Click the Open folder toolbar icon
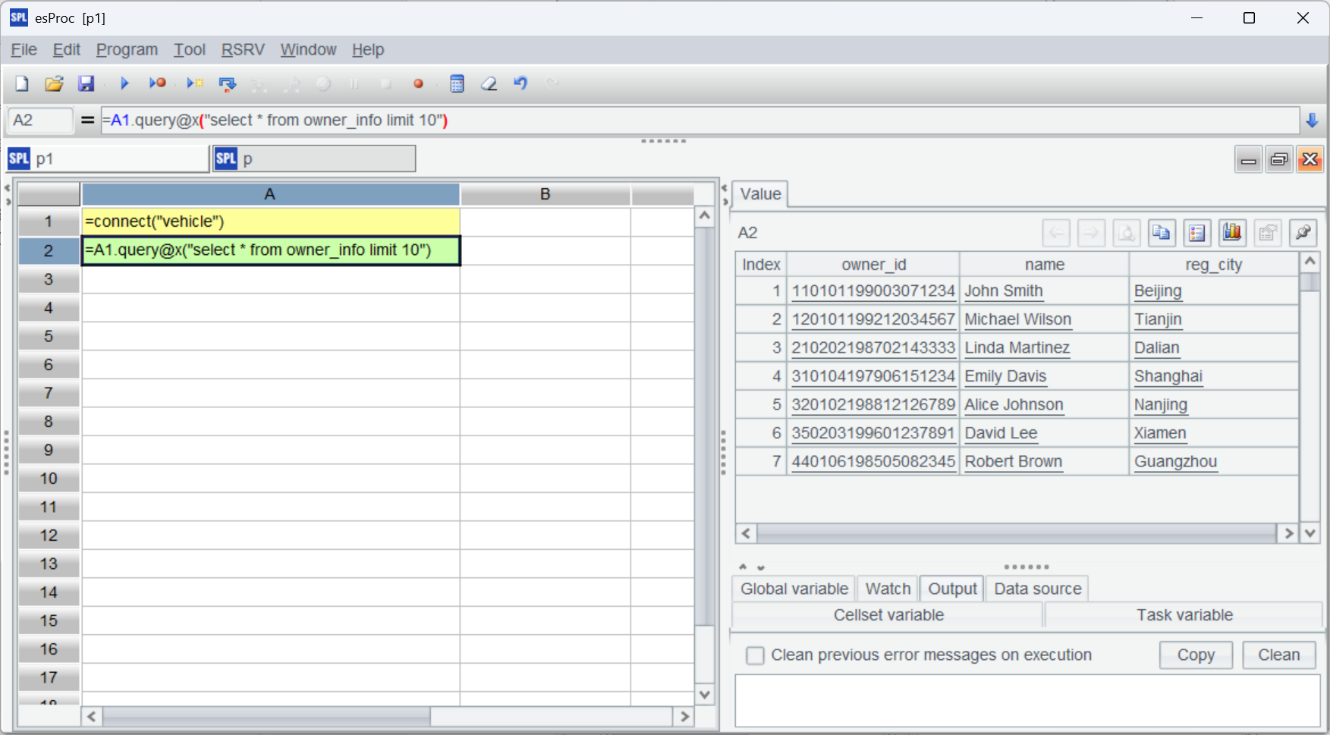Viewport: 1330px width, 735px height. [54, 84]
